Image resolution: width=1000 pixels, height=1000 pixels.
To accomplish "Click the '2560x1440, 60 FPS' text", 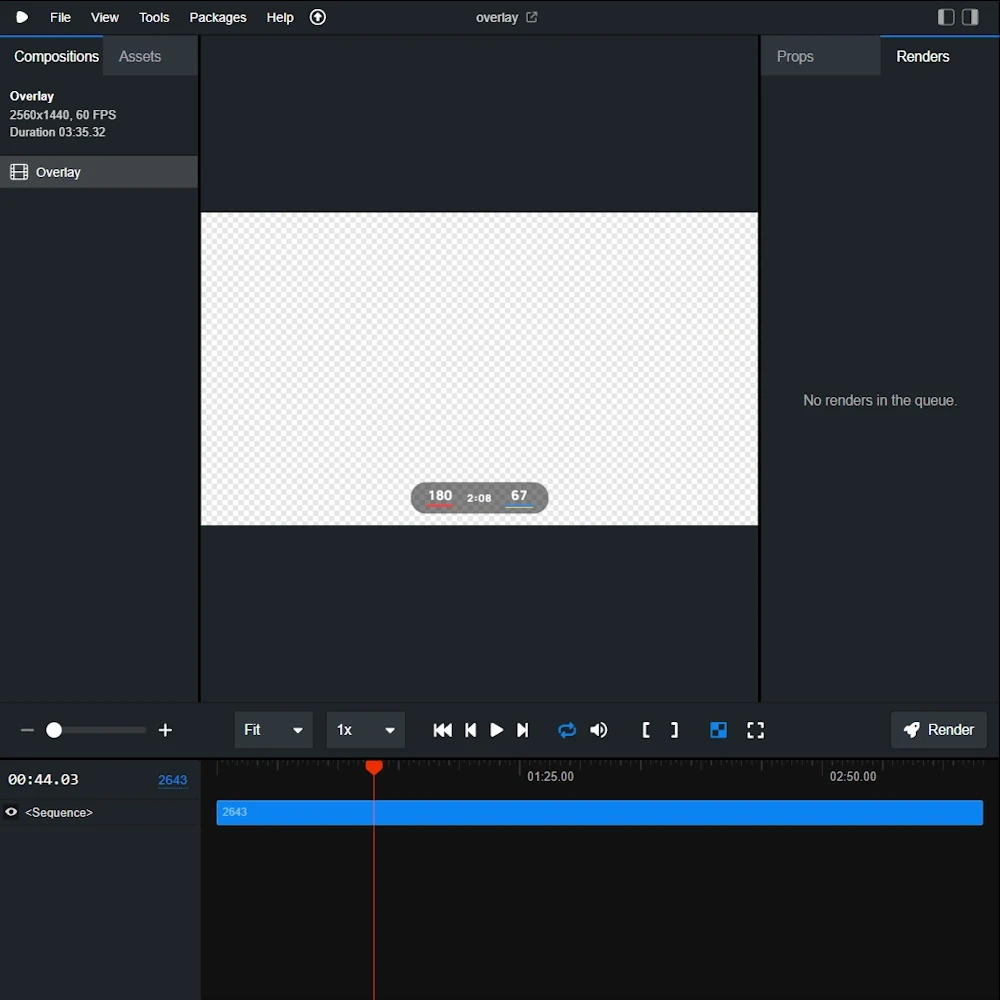I will click(x=62, y=115).
